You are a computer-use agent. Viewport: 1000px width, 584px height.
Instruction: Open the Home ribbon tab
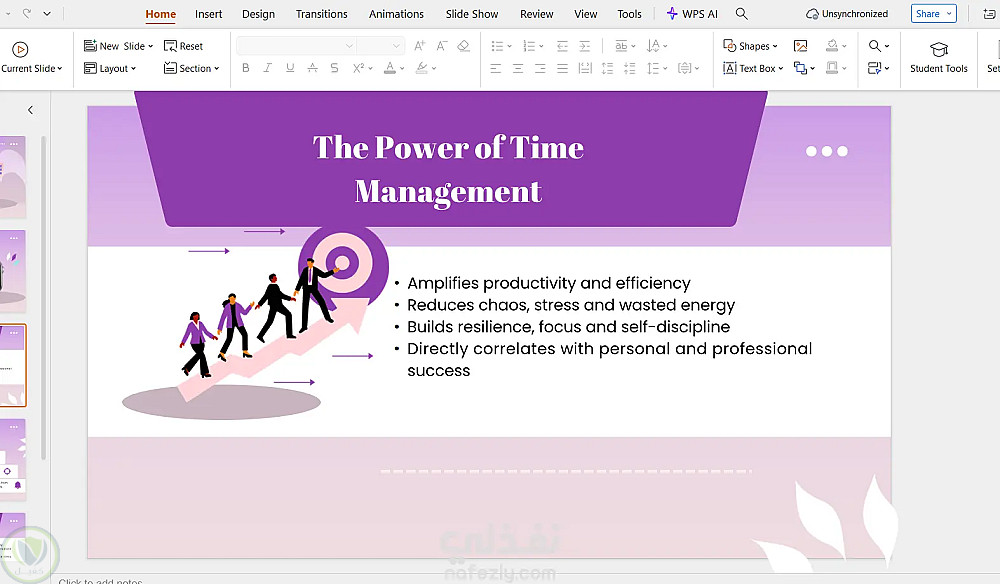pos(161,14)
